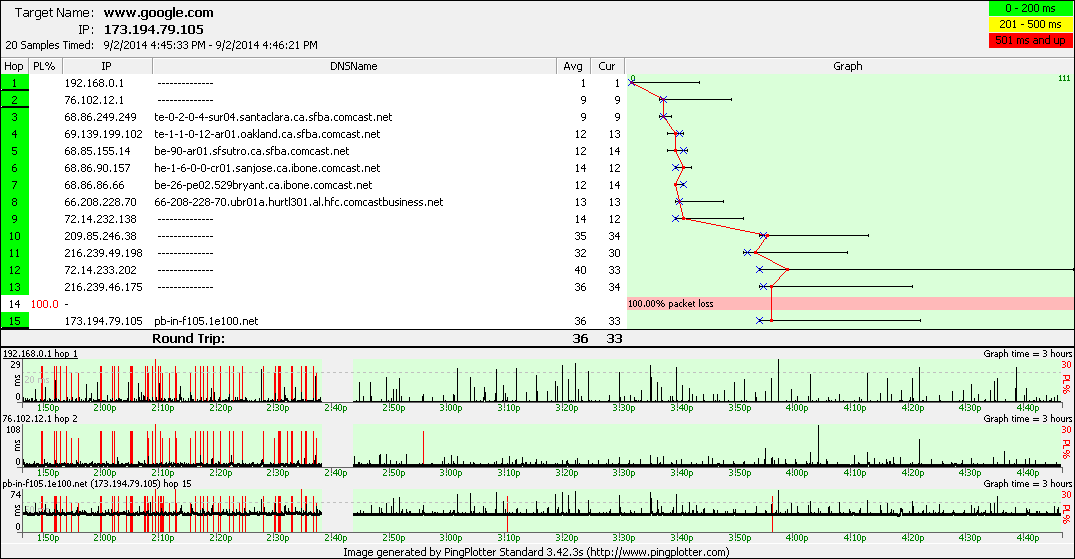The width and height of the screenshot is (1075, 559).
Task: Click the blue X marker on hop 12 row
Action: (760, 270)
